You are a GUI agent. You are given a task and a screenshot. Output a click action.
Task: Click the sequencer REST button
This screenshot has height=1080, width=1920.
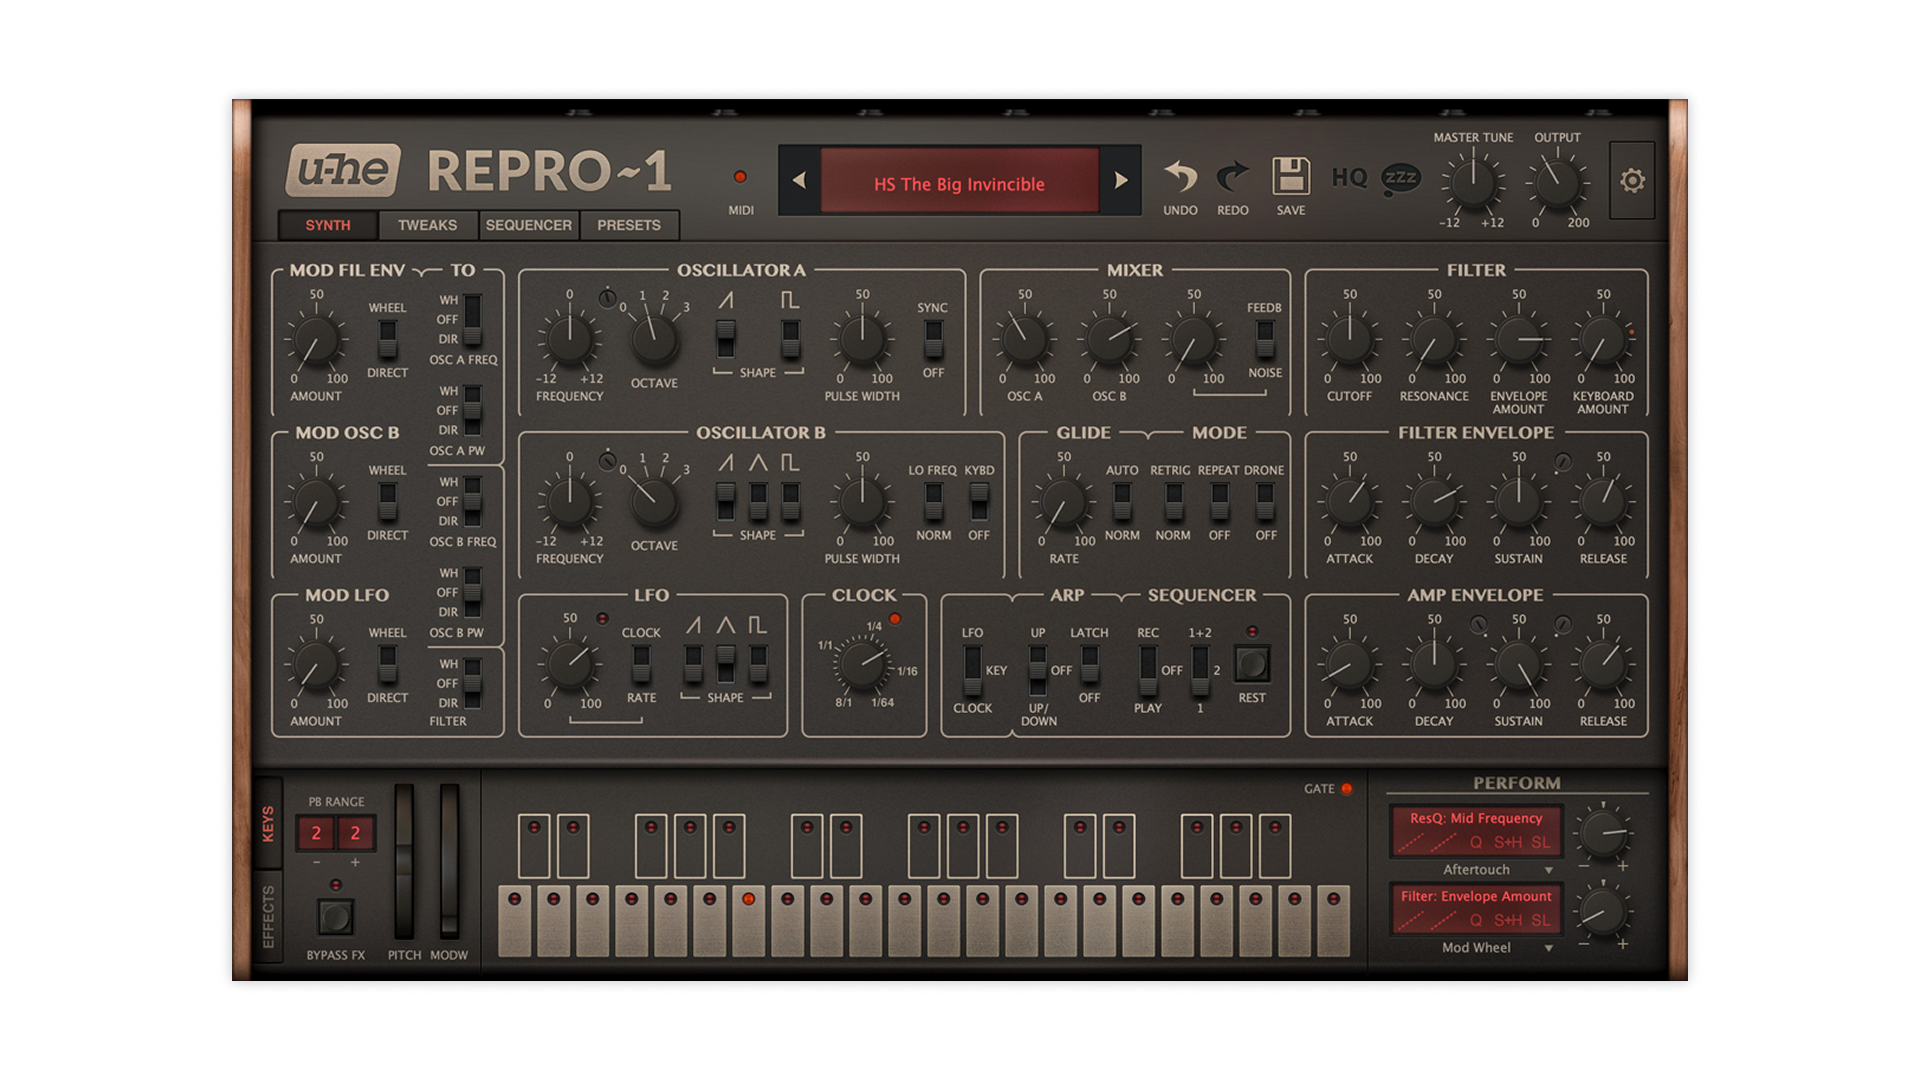pos(1252,663)
